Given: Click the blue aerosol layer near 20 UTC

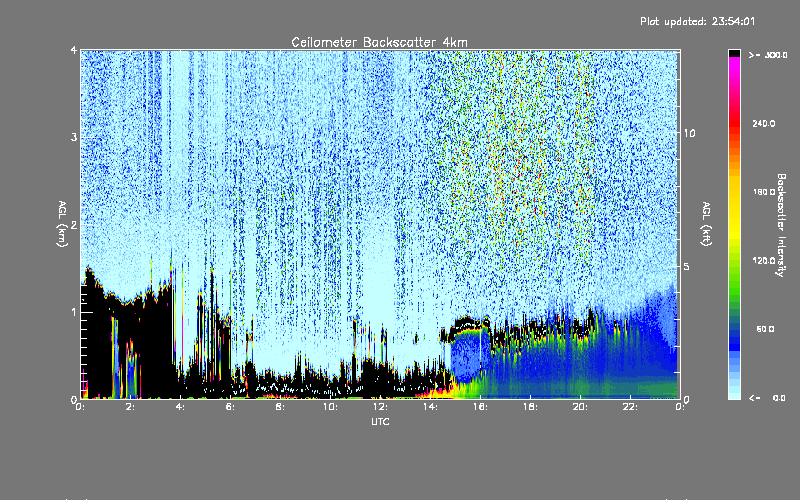Looking at the screenshot, I should (580, 362).
